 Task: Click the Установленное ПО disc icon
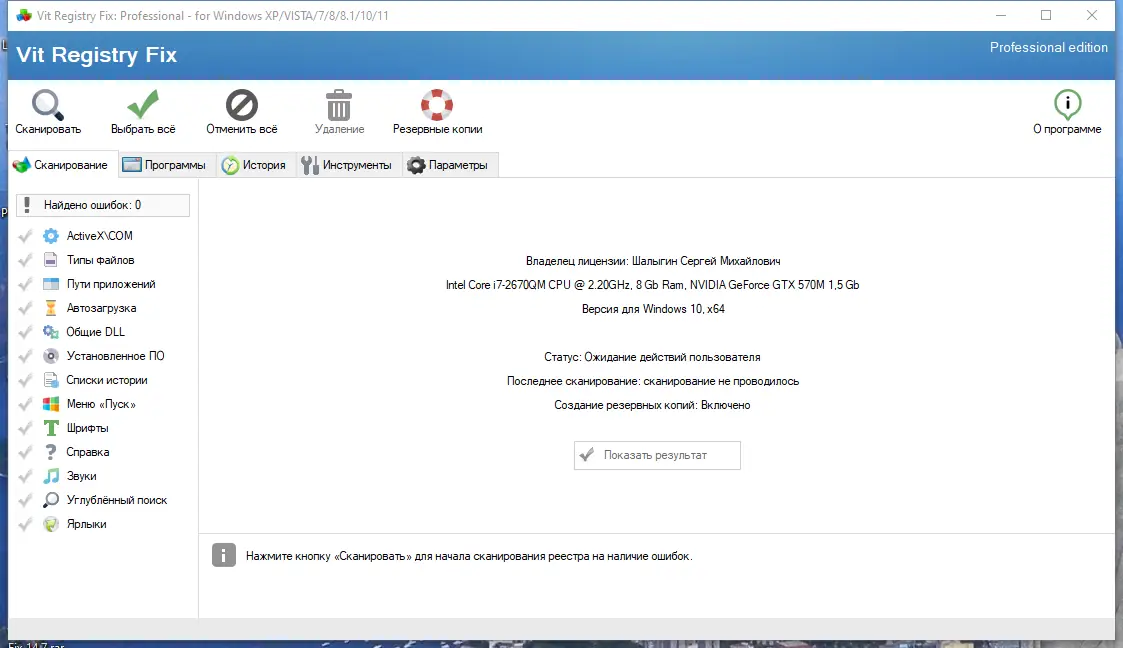tap(51, 356)
